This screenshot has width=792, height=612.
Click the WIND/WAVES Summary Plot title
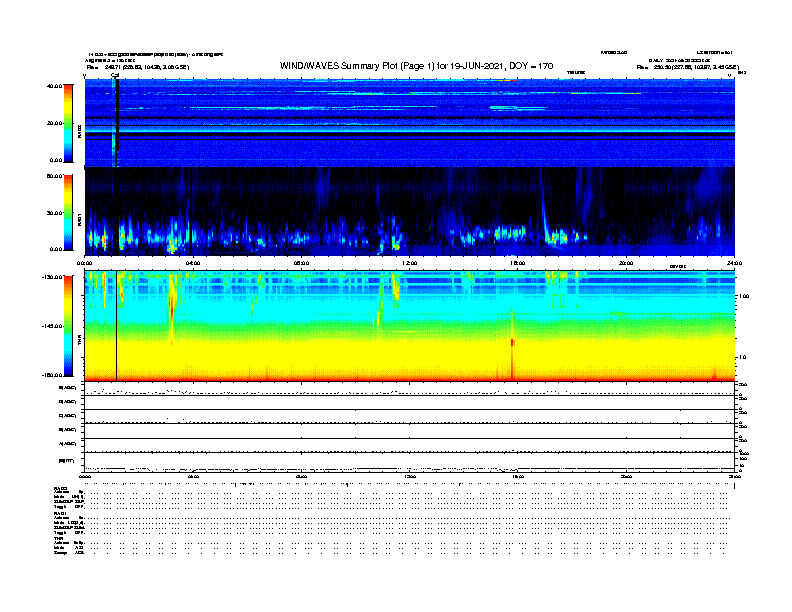(416, 66)
